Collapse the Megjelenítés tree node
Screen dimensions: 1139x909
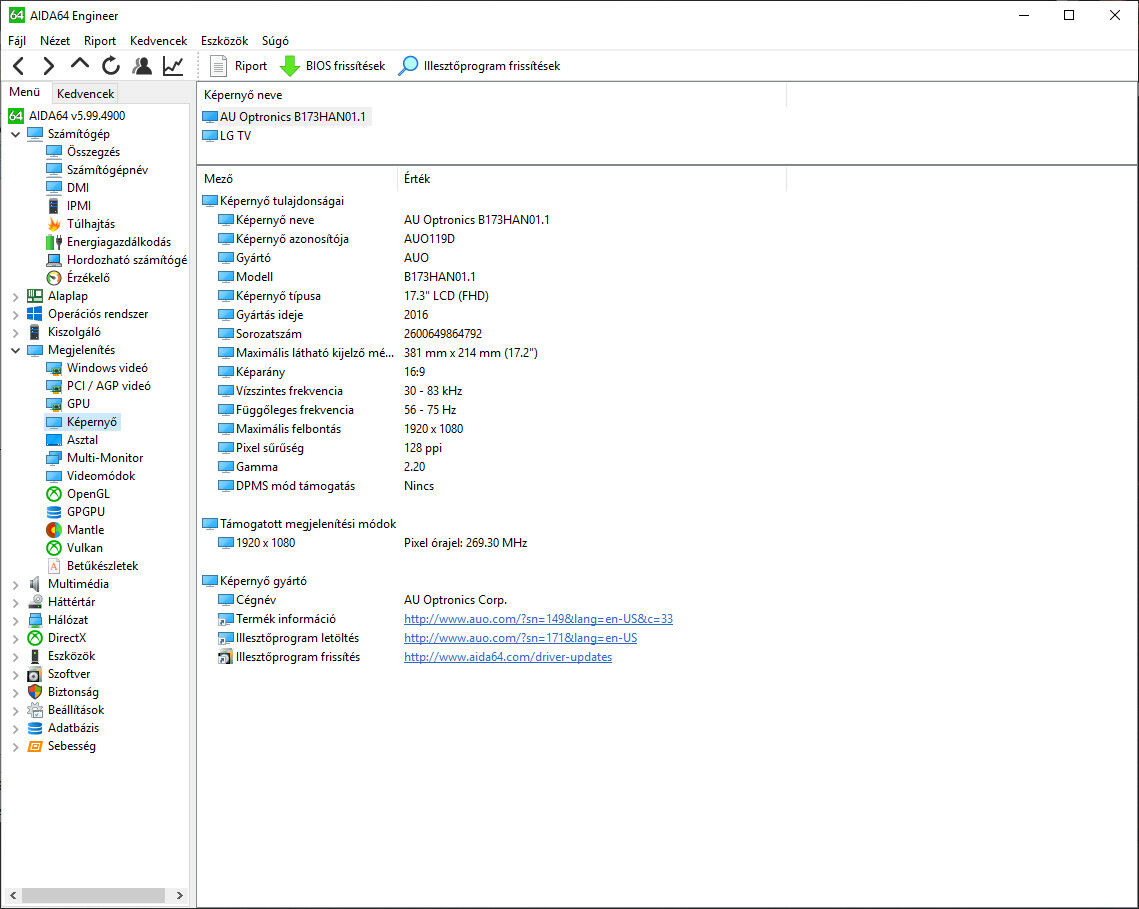pyautogui.click(x=15, y=350)
